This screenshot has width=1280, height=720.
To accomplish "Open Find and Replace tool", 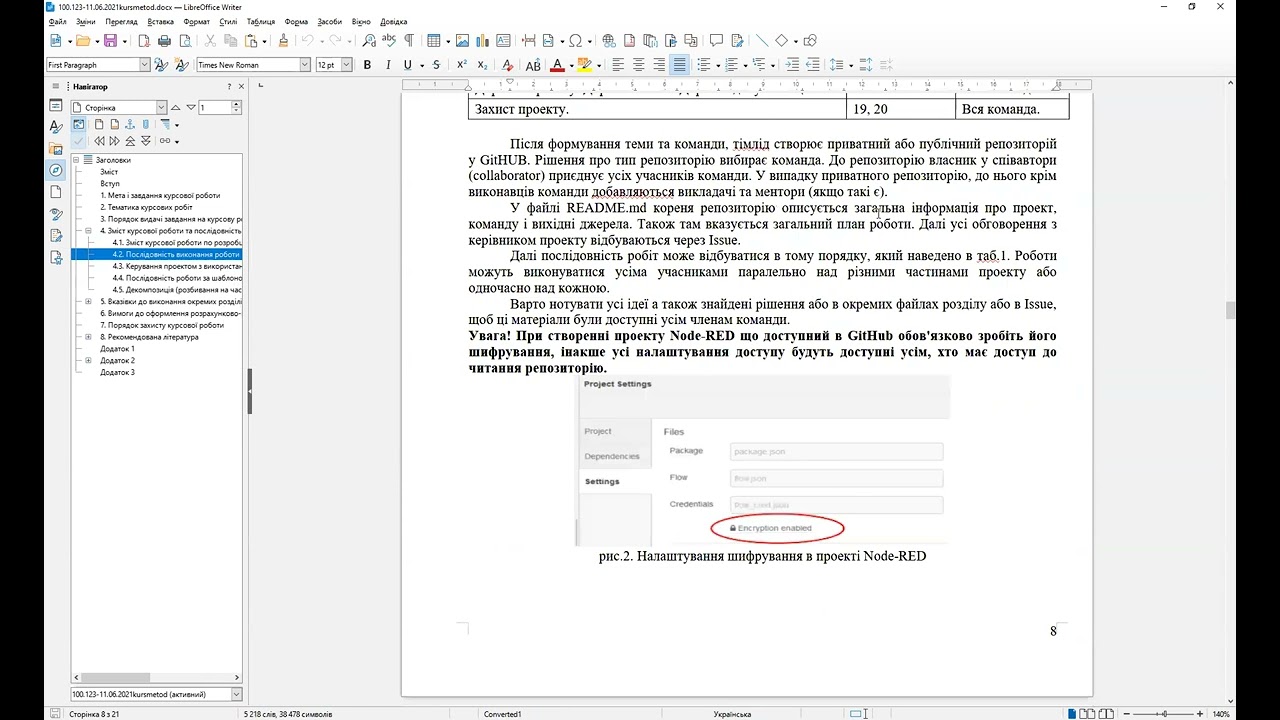I will point(369,41).
